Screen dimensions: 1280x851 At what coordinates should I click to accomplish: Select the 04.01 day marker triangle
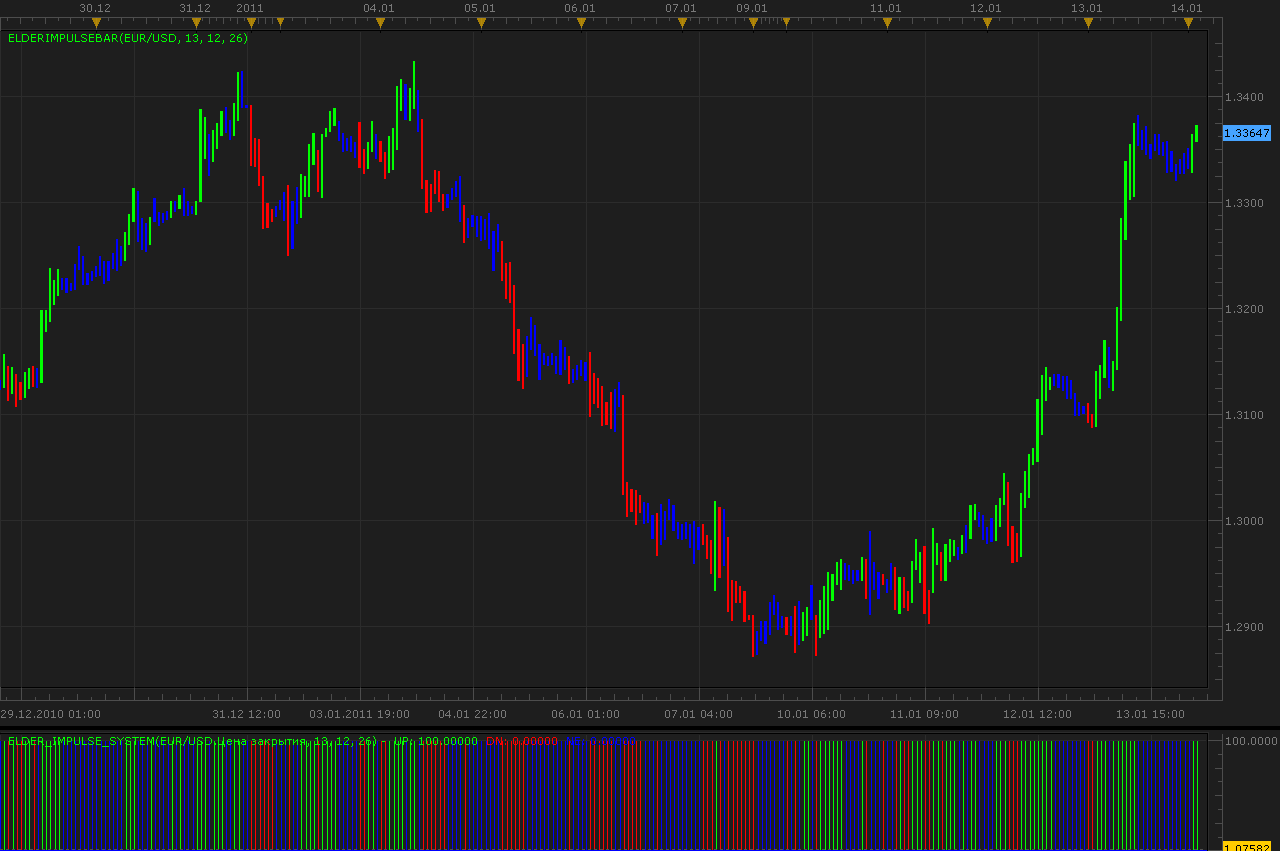click(380, 22)
